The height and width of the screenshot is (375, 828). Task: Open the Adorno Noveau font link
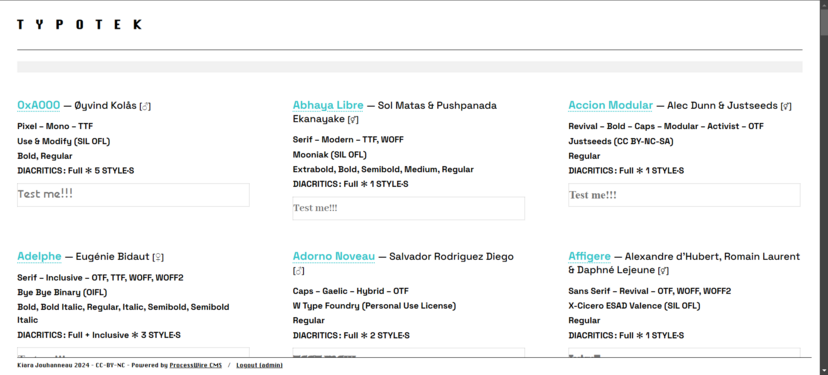[x=334, y=257]
